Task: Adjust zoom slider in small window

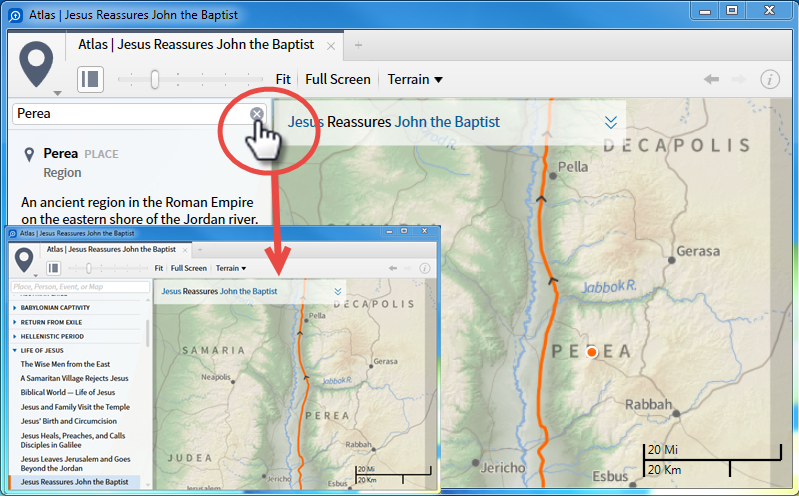Action: [89, 268]
